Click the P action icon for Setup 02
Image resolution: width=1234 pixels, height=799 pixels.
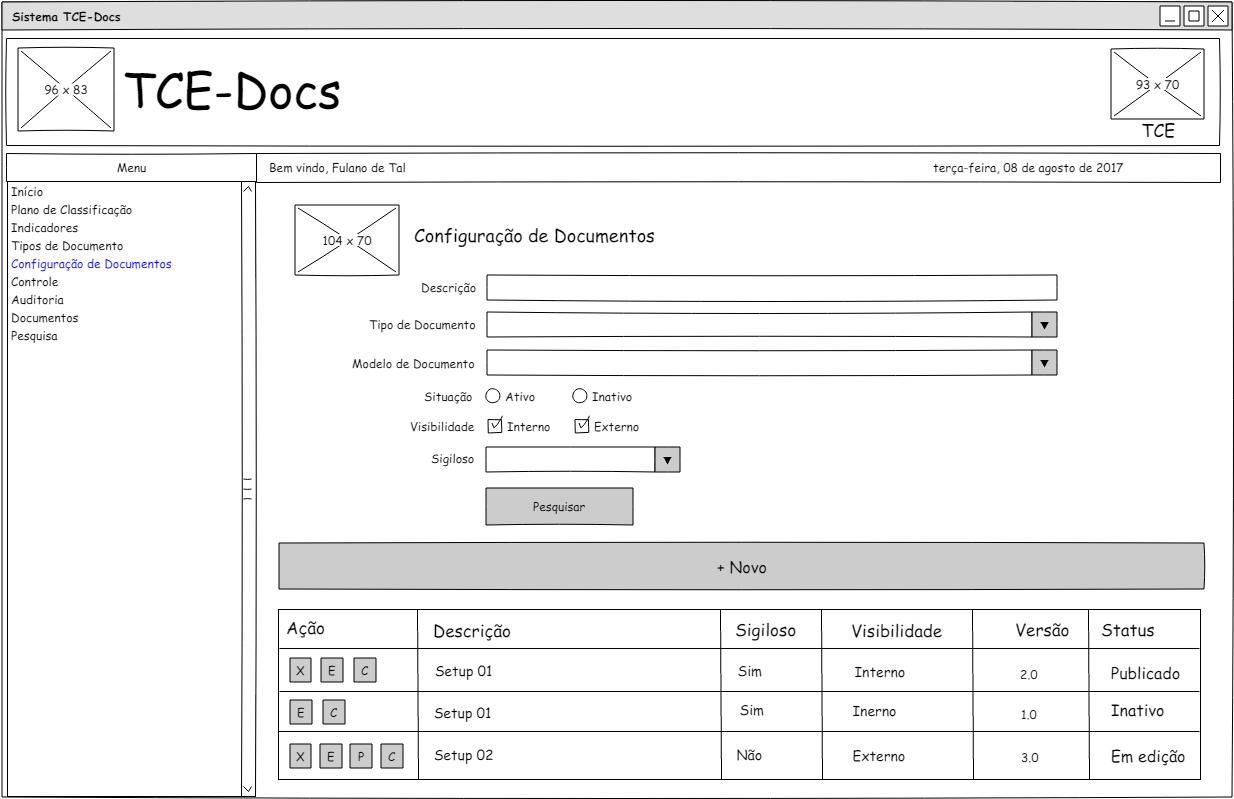click(x=361, y=756)
